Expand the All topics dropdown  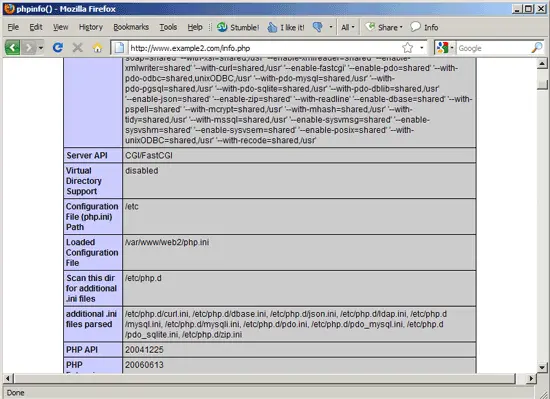pos(348,27)
